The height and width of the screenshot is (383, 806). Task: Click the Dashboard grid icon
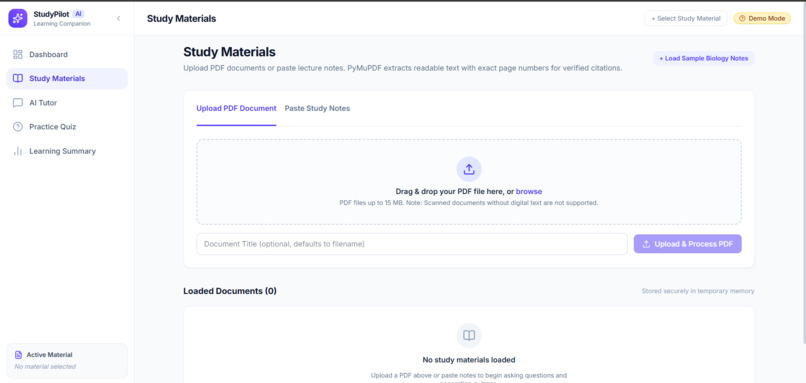pyautogui.click(x=17, y=54)
